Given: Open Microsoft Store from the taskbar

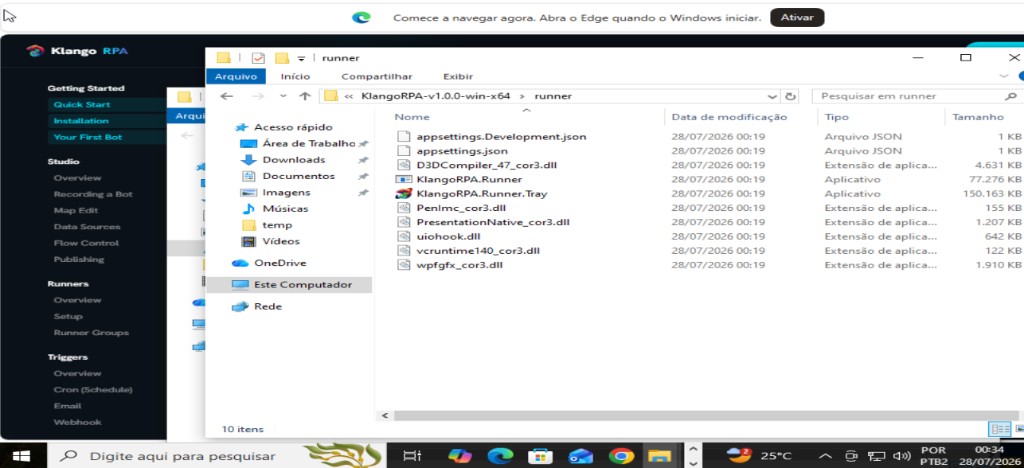Looking at the screenshot, I should (541, 456).
